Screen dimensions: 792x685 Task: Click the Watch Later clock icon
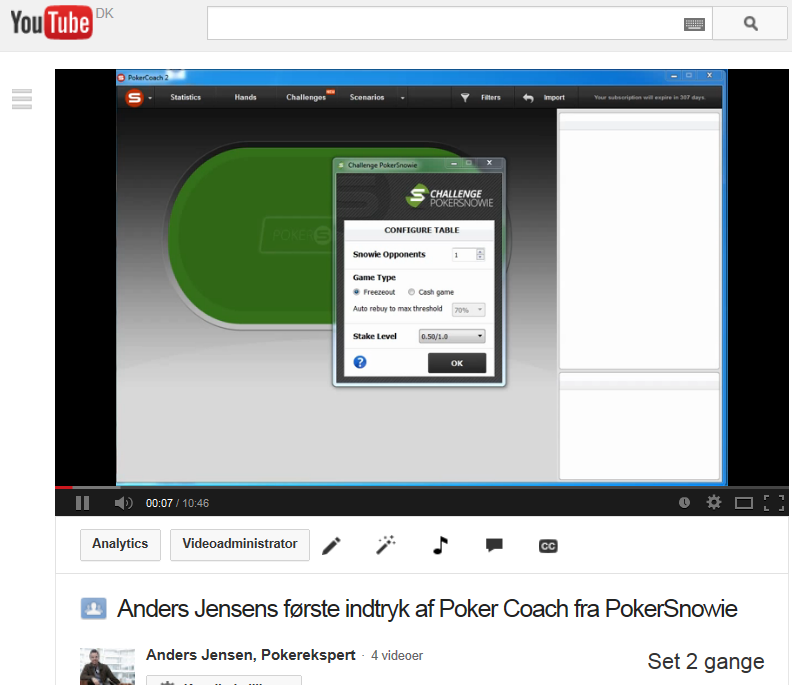pyautogui.click(x=684, y=503)
